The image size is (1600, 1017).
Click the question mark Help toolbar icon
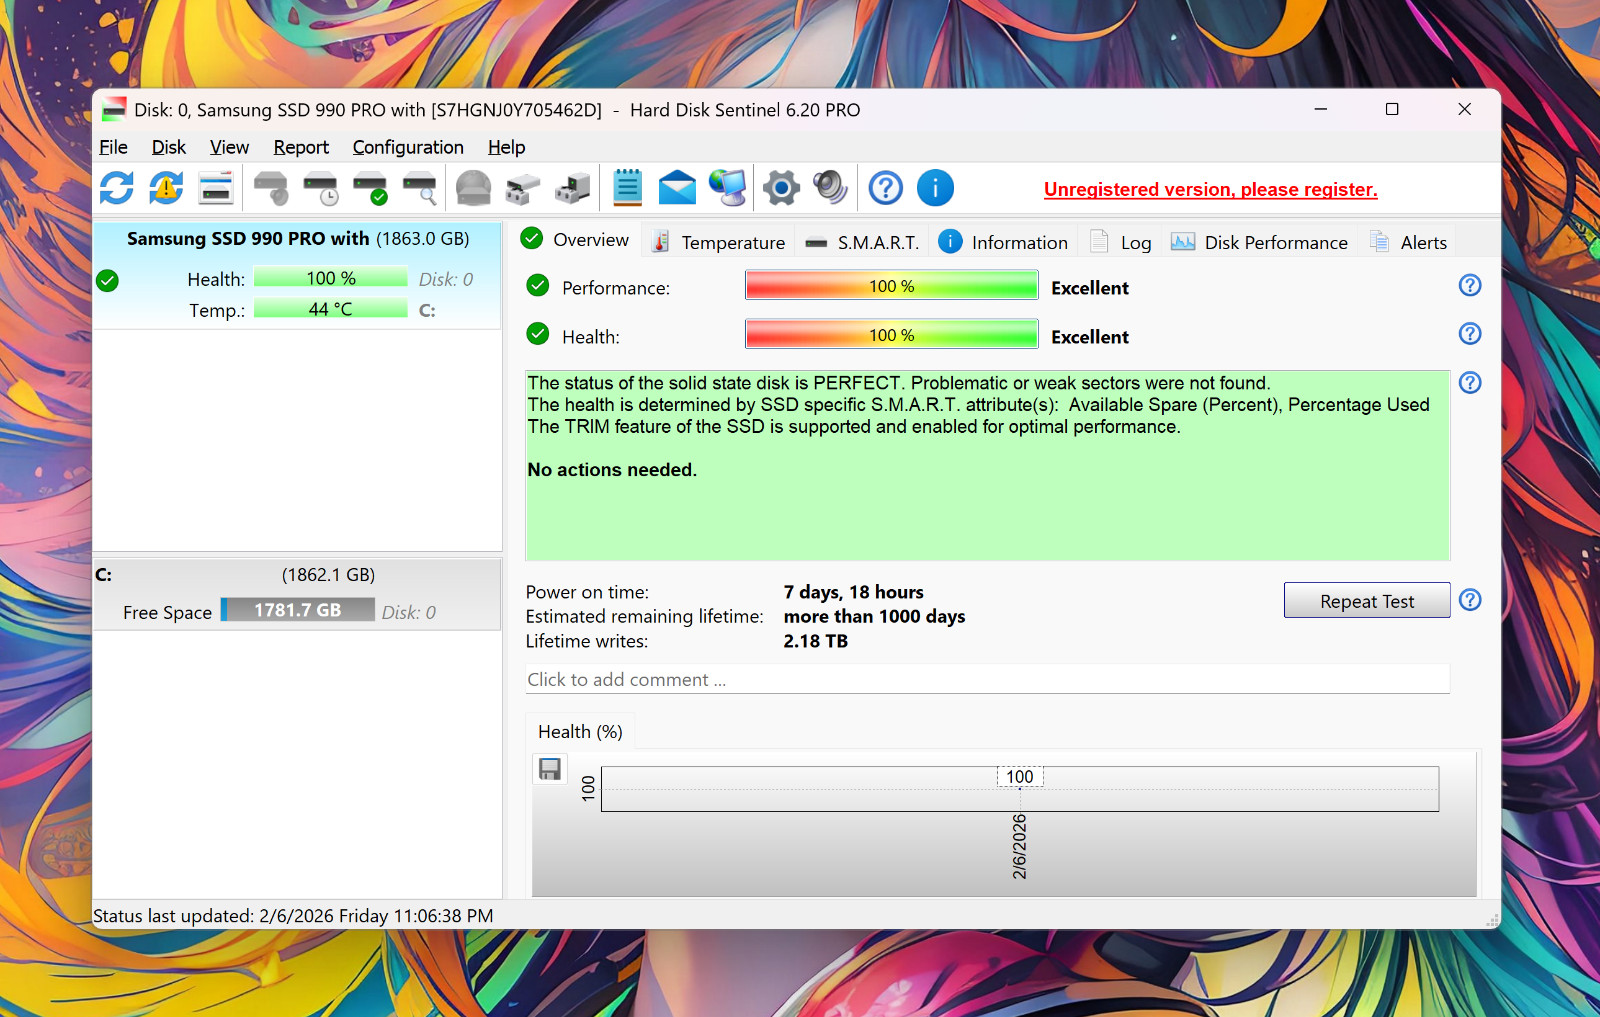[x=886, y=188]
